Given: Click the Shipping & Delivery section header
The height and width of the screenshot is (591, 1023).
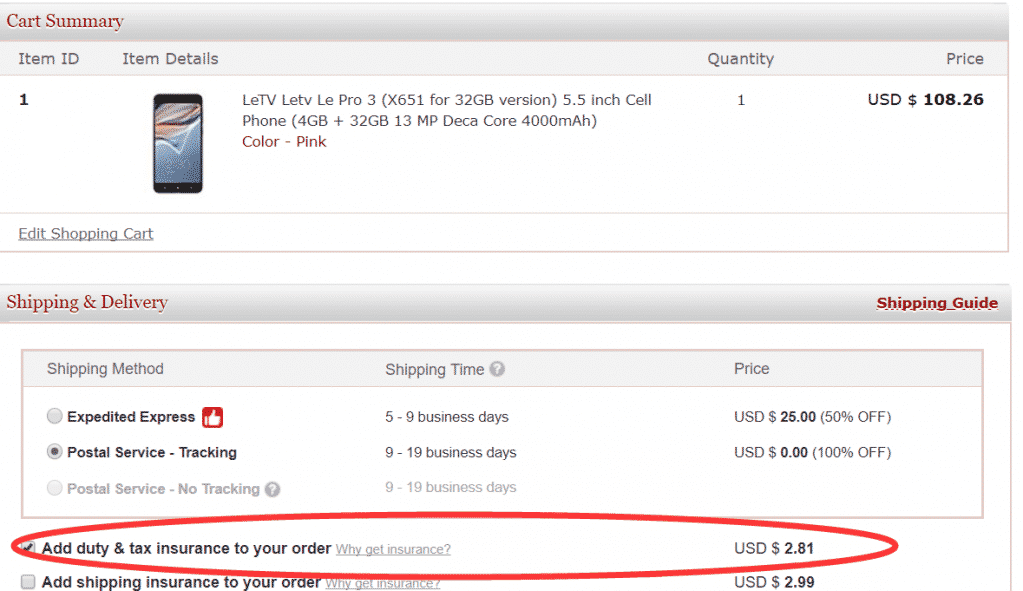Looking at the screenshot, I should tap(87, 302).
